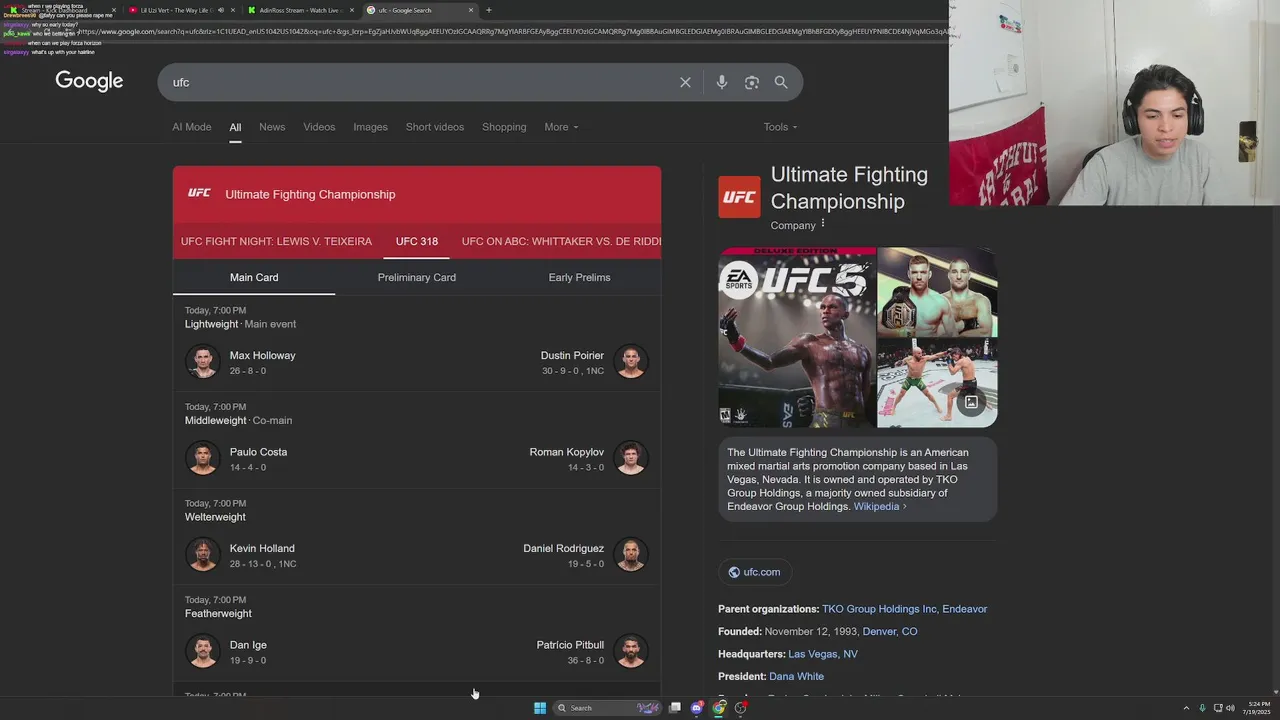Switch to the News results tab
1280x720 pixels.
tap(272, 127)
